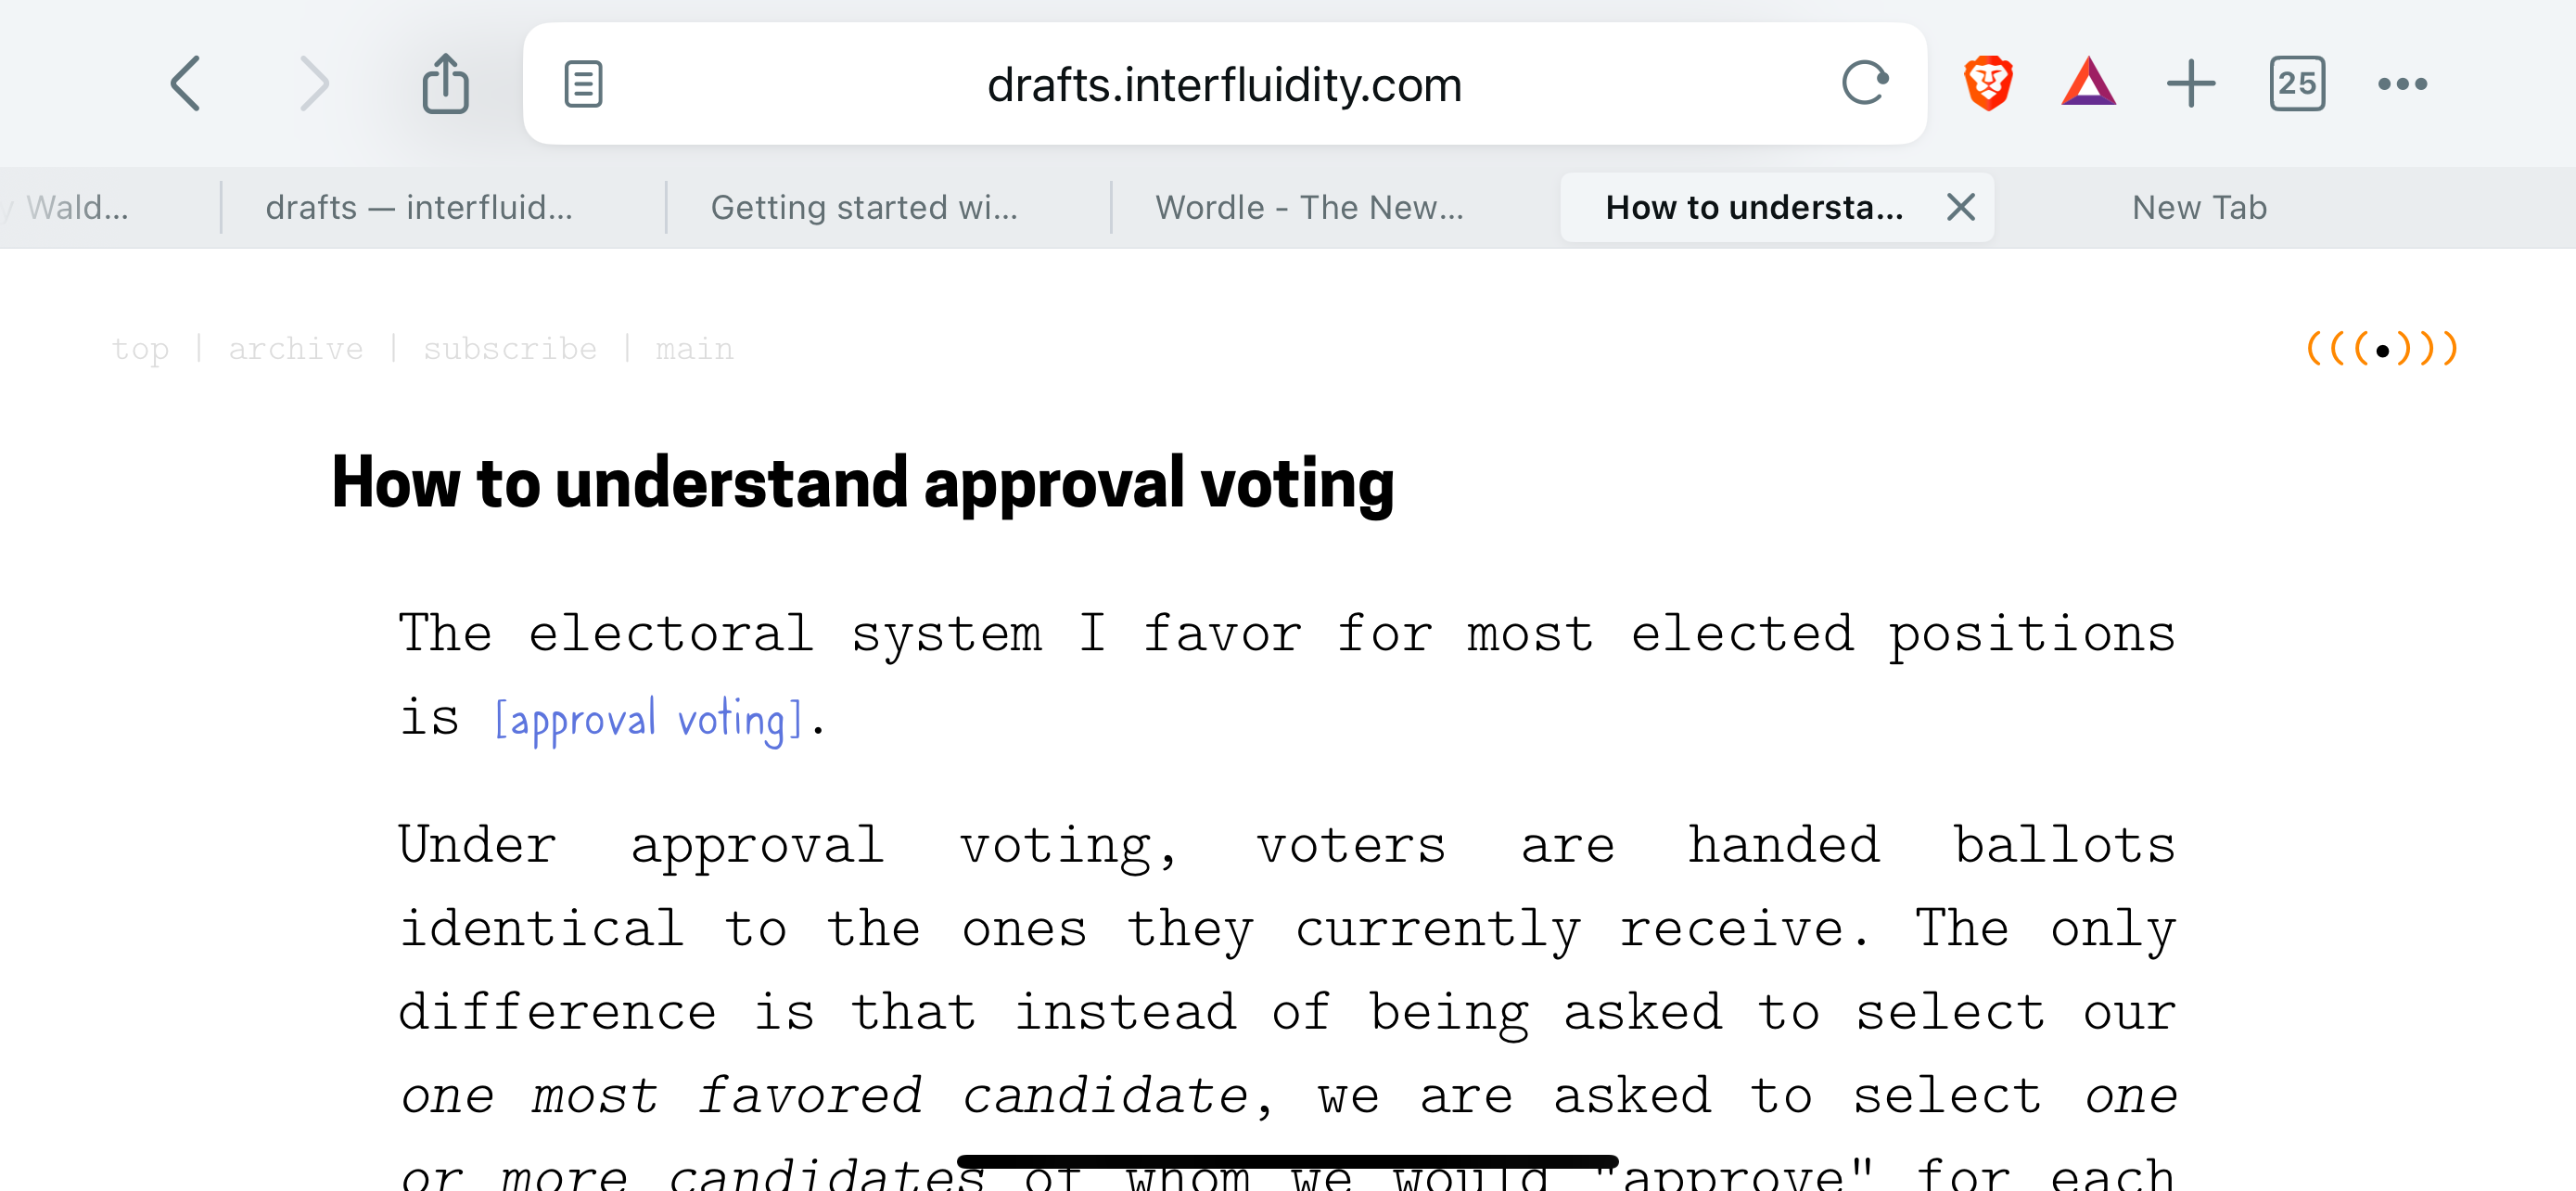Tap the forward navigation arrow
Screen dimensions: 2576x1191
click(314, 84)
